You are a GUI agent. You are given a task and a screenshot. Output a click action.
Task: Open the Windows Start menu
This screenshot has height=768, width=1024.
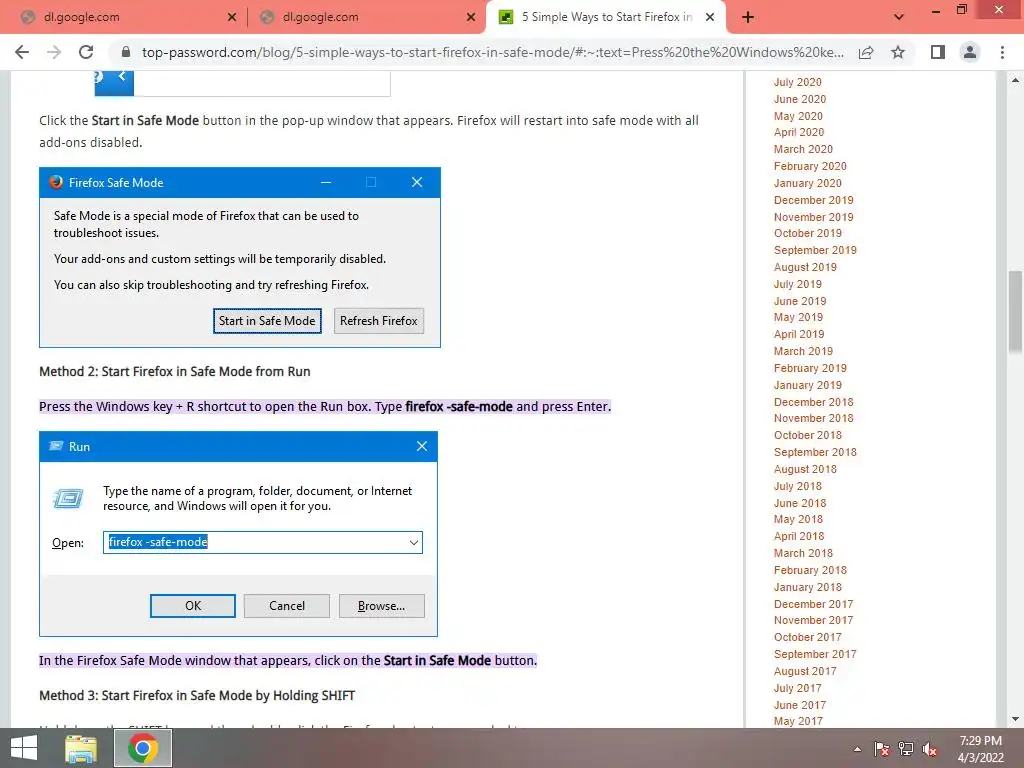pyautogui.click(x=23, y=748)
